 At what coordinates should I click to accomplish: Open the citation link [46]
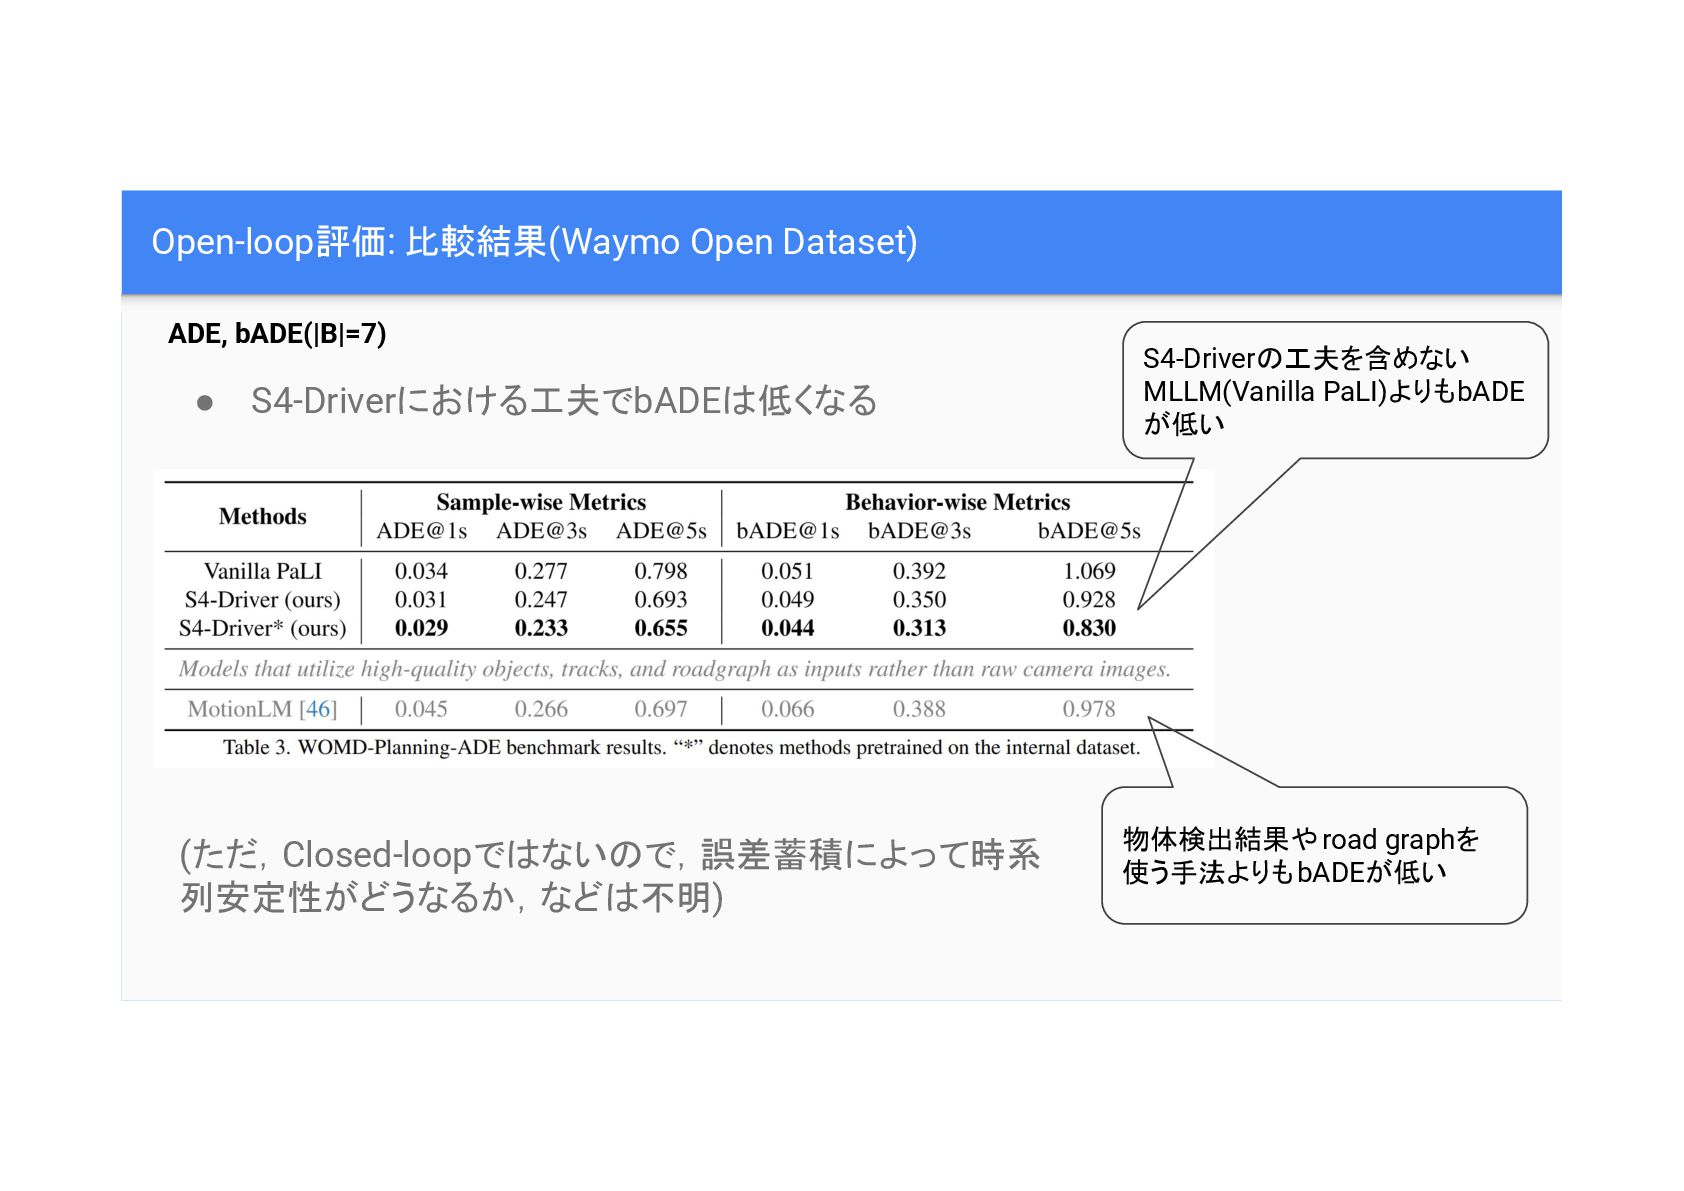tap(318, 709)
